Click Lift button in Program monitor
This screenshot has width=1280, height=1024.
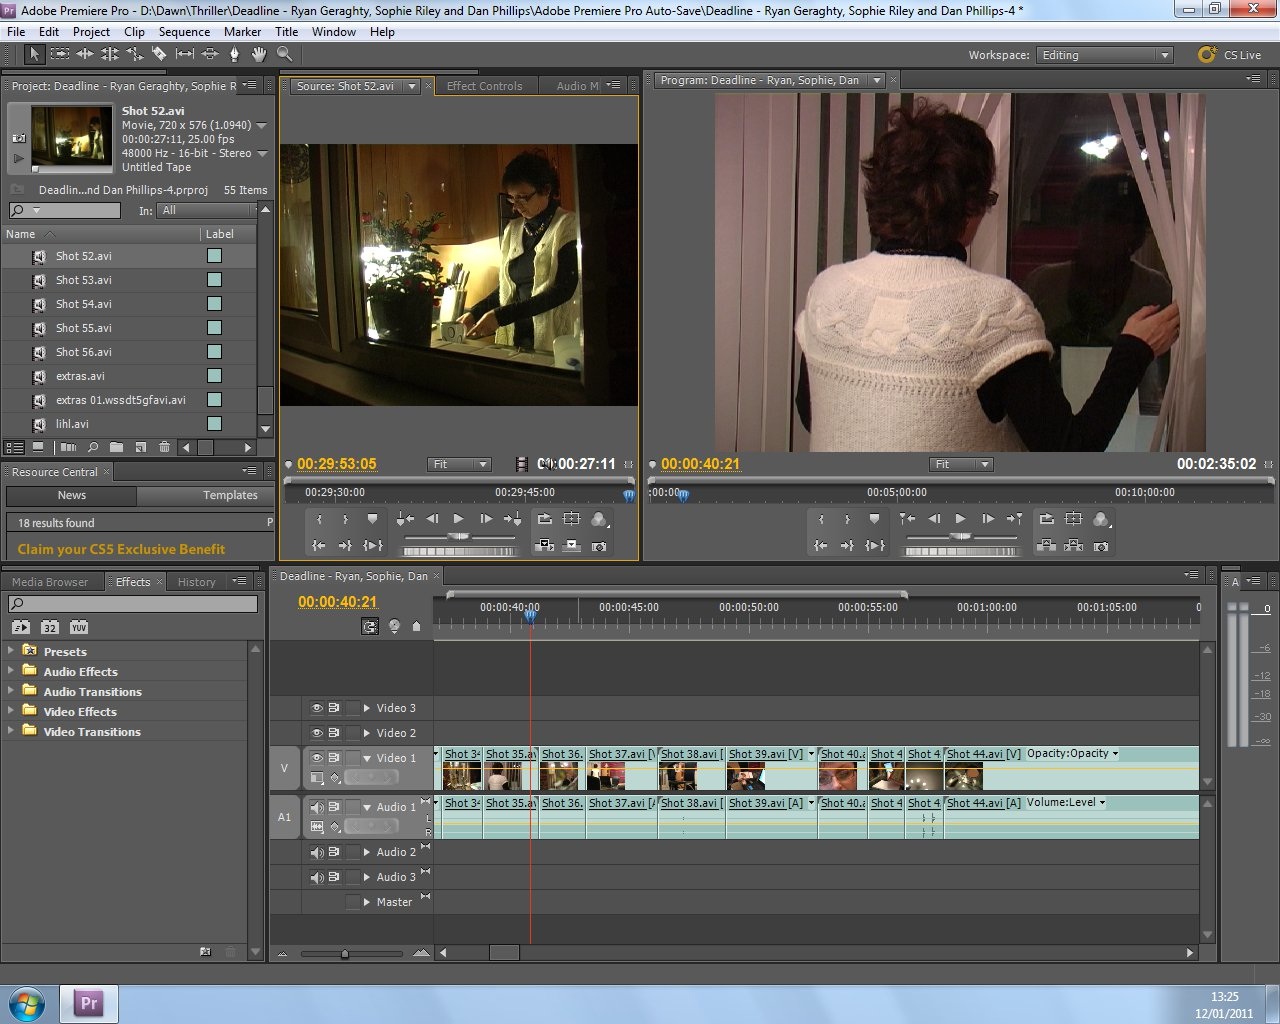point(1047,546)
